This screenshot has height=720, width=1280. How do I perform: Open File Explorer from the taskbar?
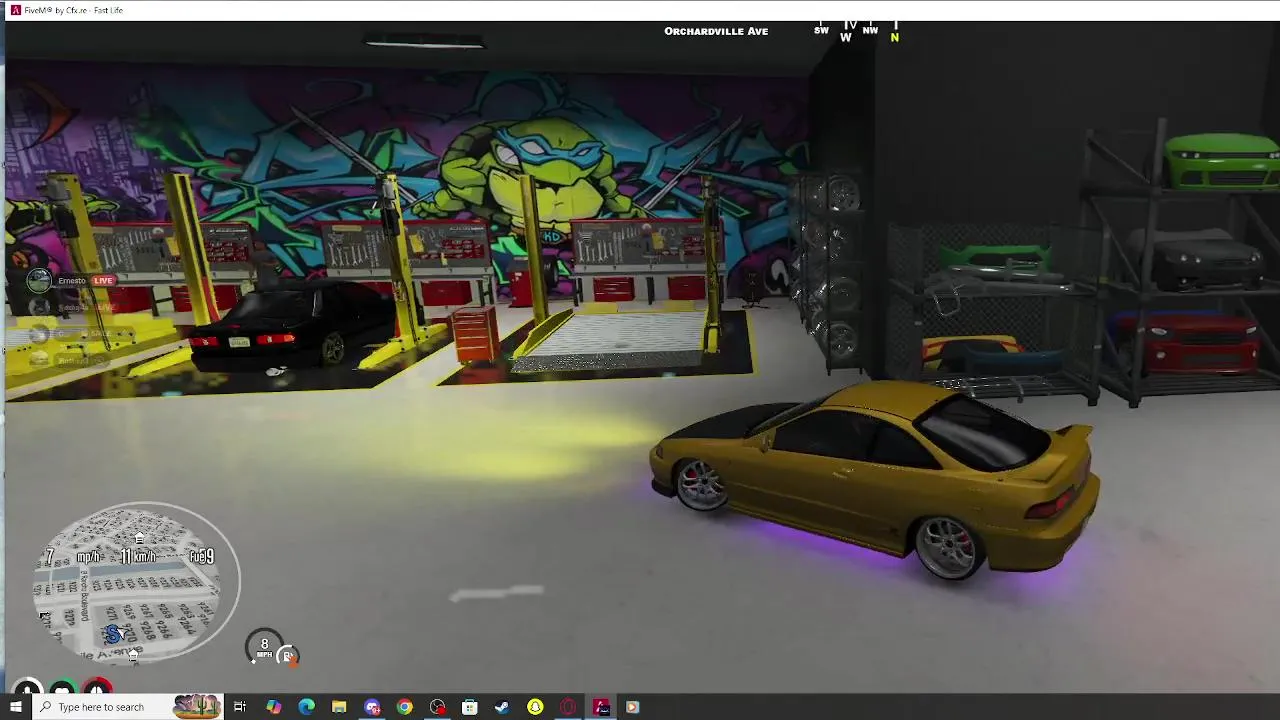point(339,707)
